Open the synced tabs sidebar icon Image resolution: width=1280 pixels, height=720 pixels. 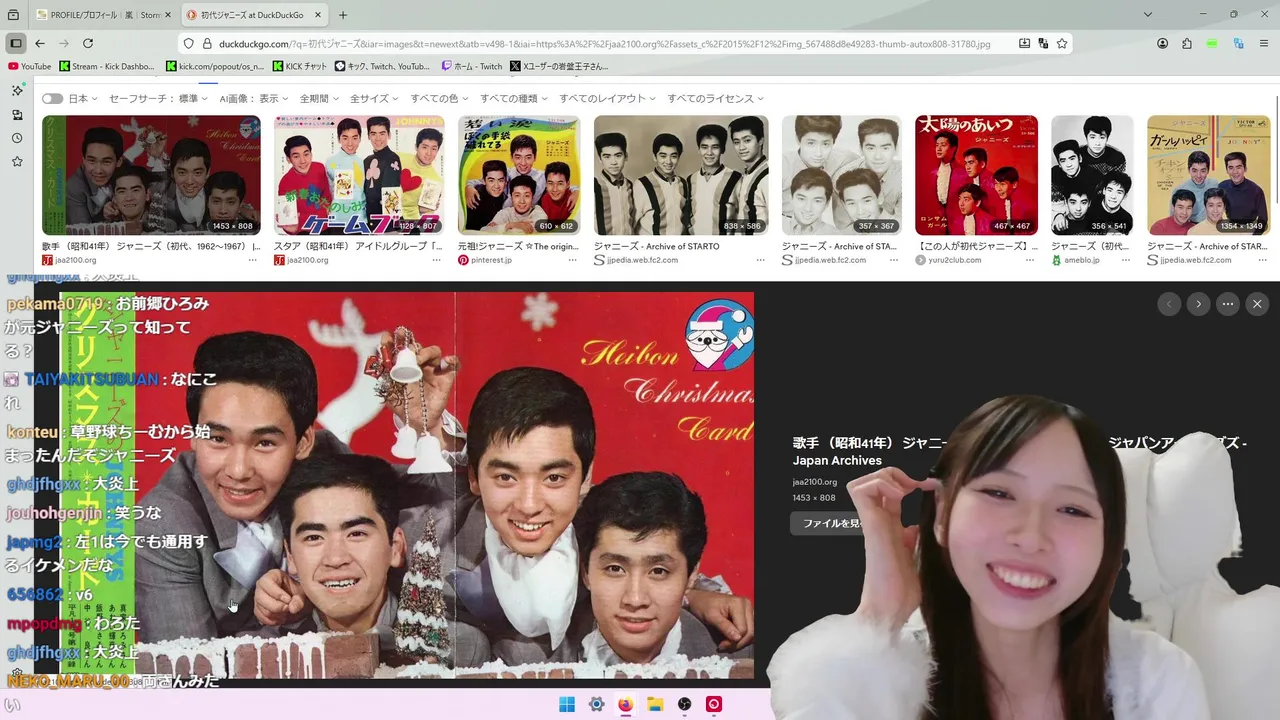(17, 114)
